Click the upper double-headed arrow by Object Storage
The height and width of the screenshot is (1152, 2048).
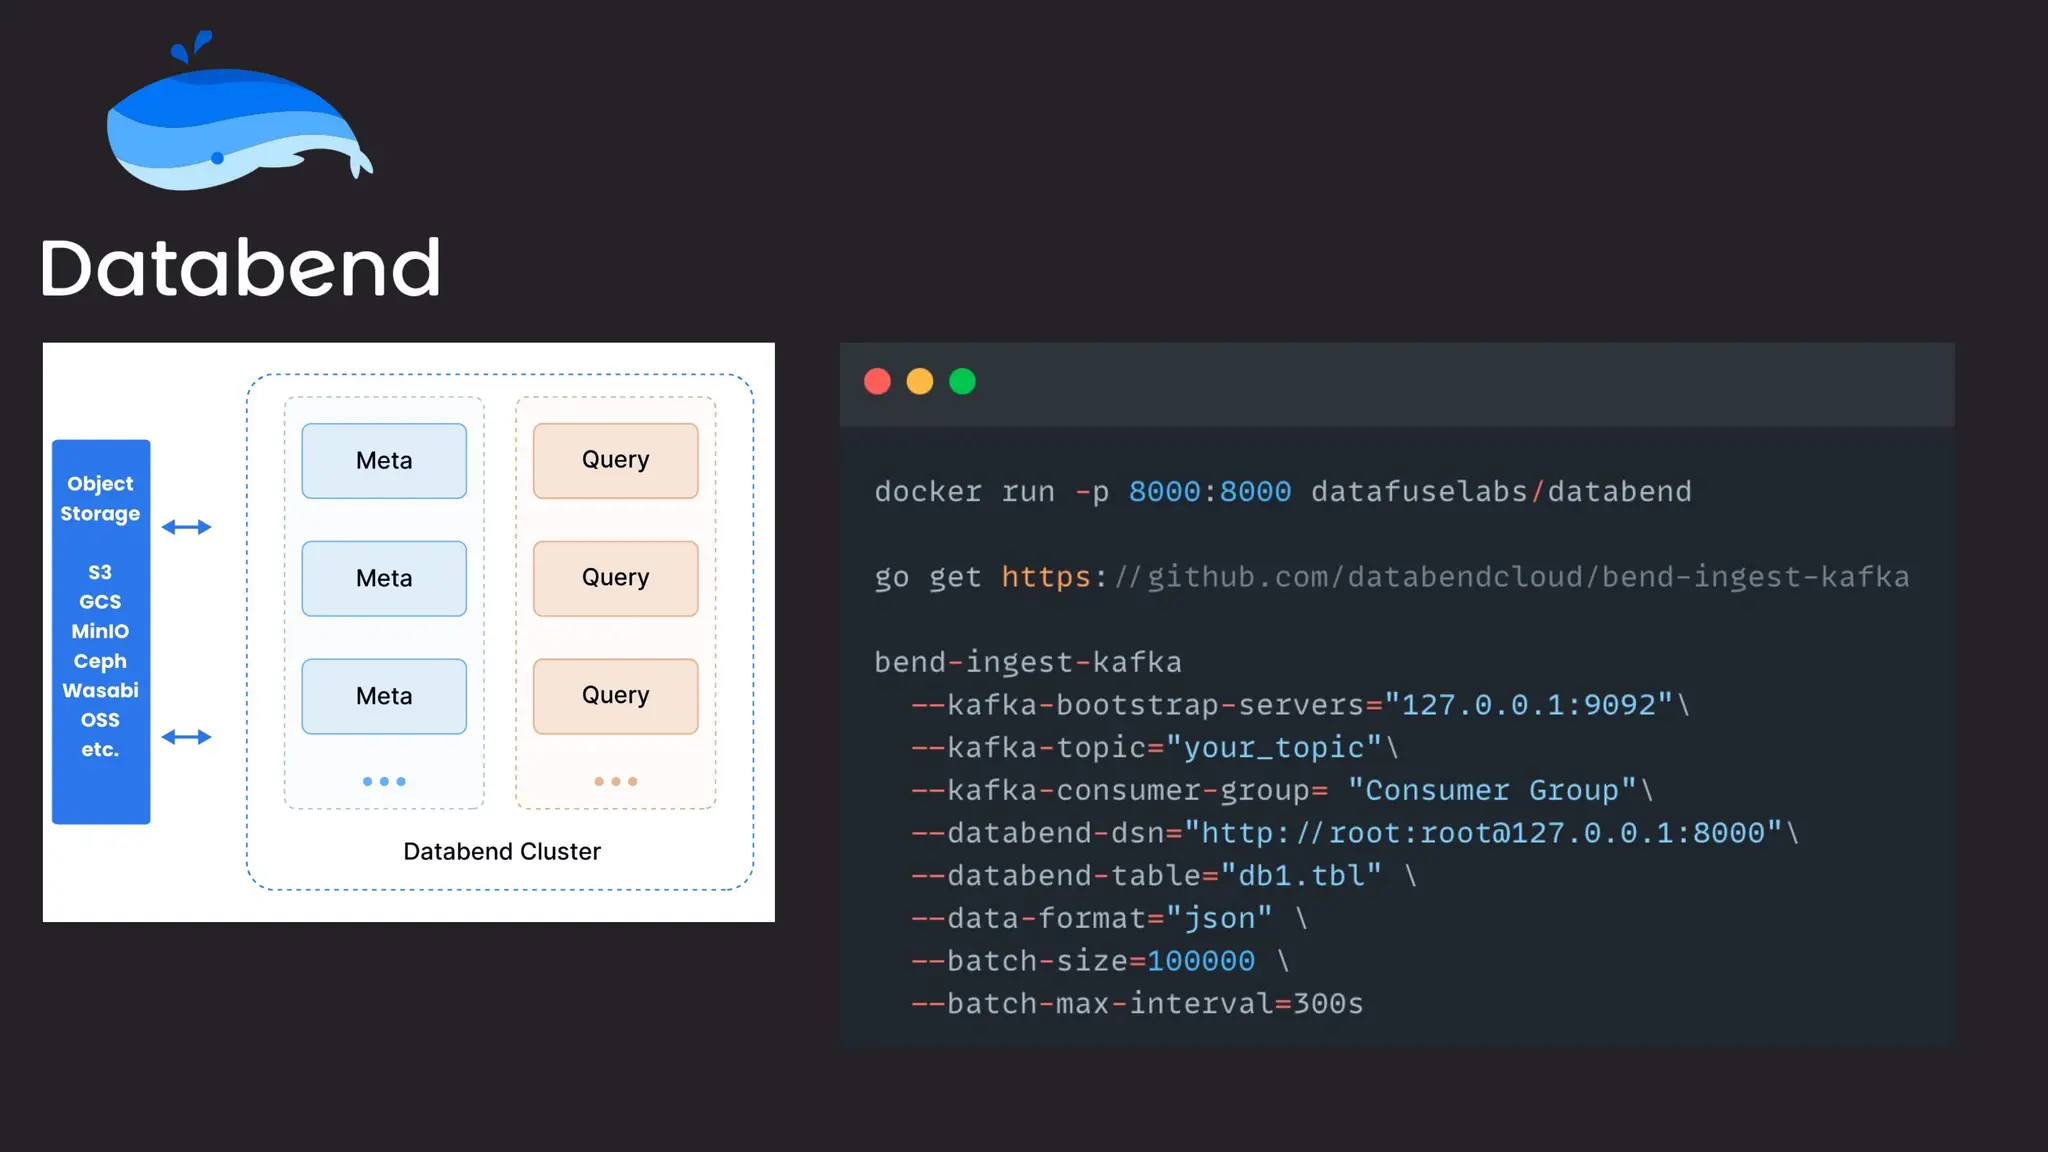point(186,527)
